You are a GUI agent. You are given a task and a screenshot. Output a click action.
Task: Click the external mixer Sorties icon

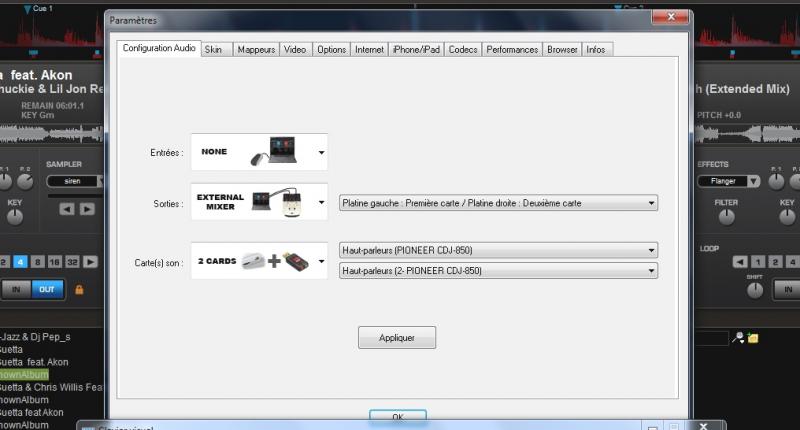tap(278, 202)
